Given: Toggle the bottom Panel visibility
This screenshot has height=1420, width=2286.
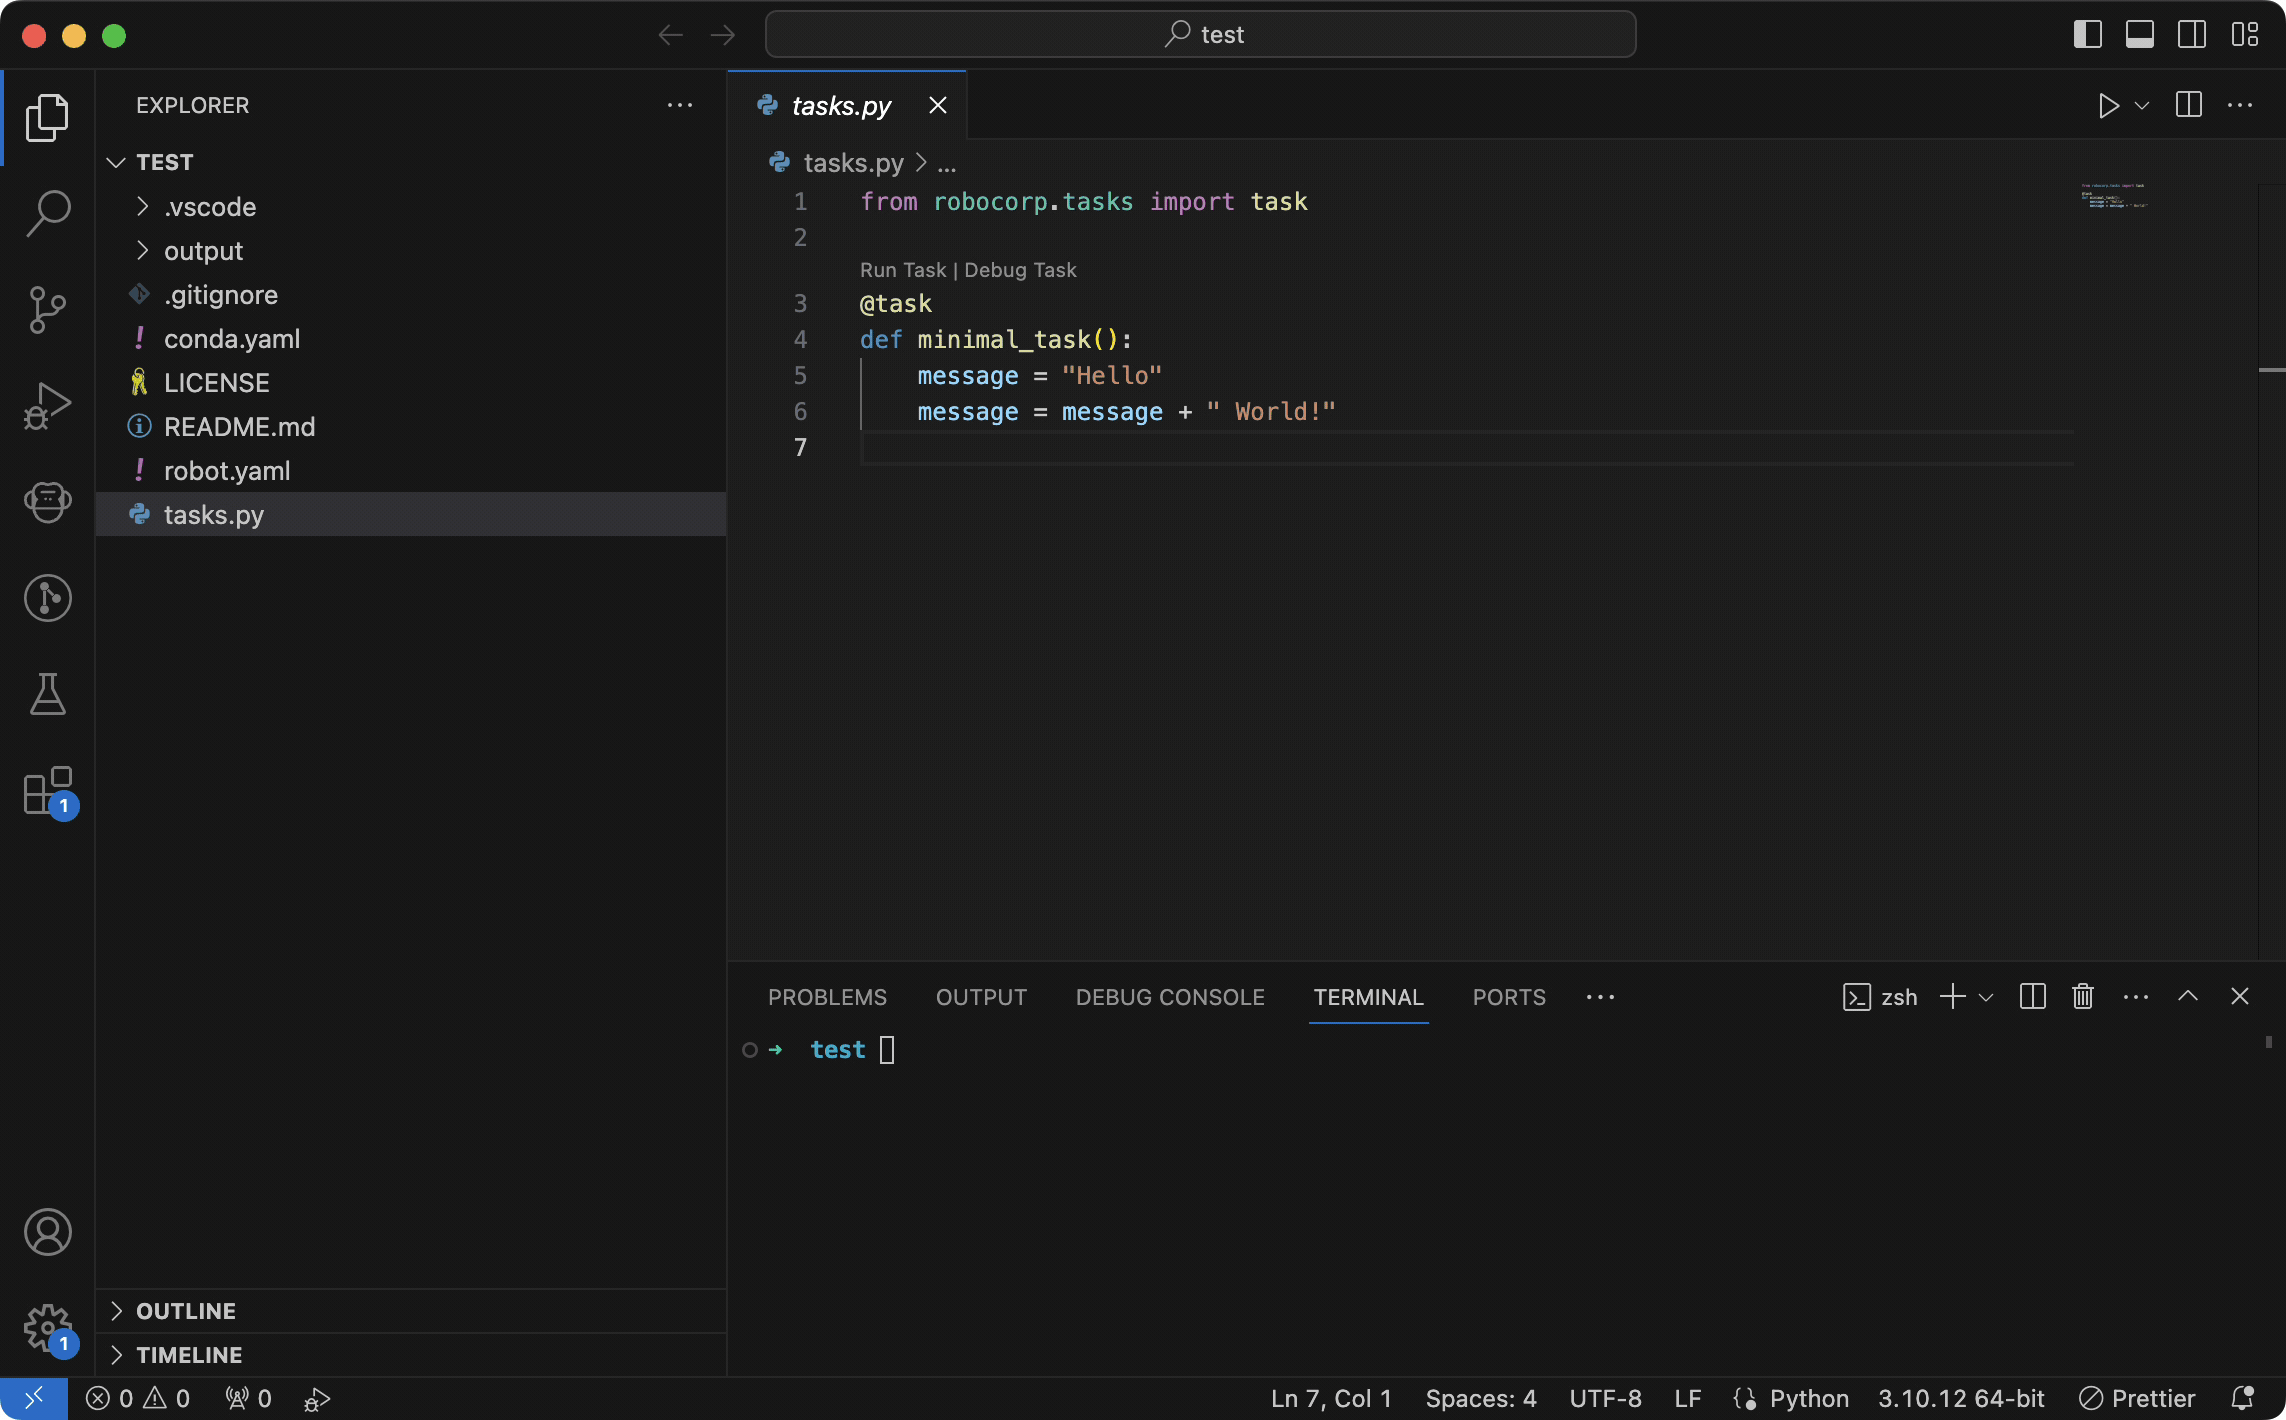Looking at the screenshot, I should point(2140,35).
